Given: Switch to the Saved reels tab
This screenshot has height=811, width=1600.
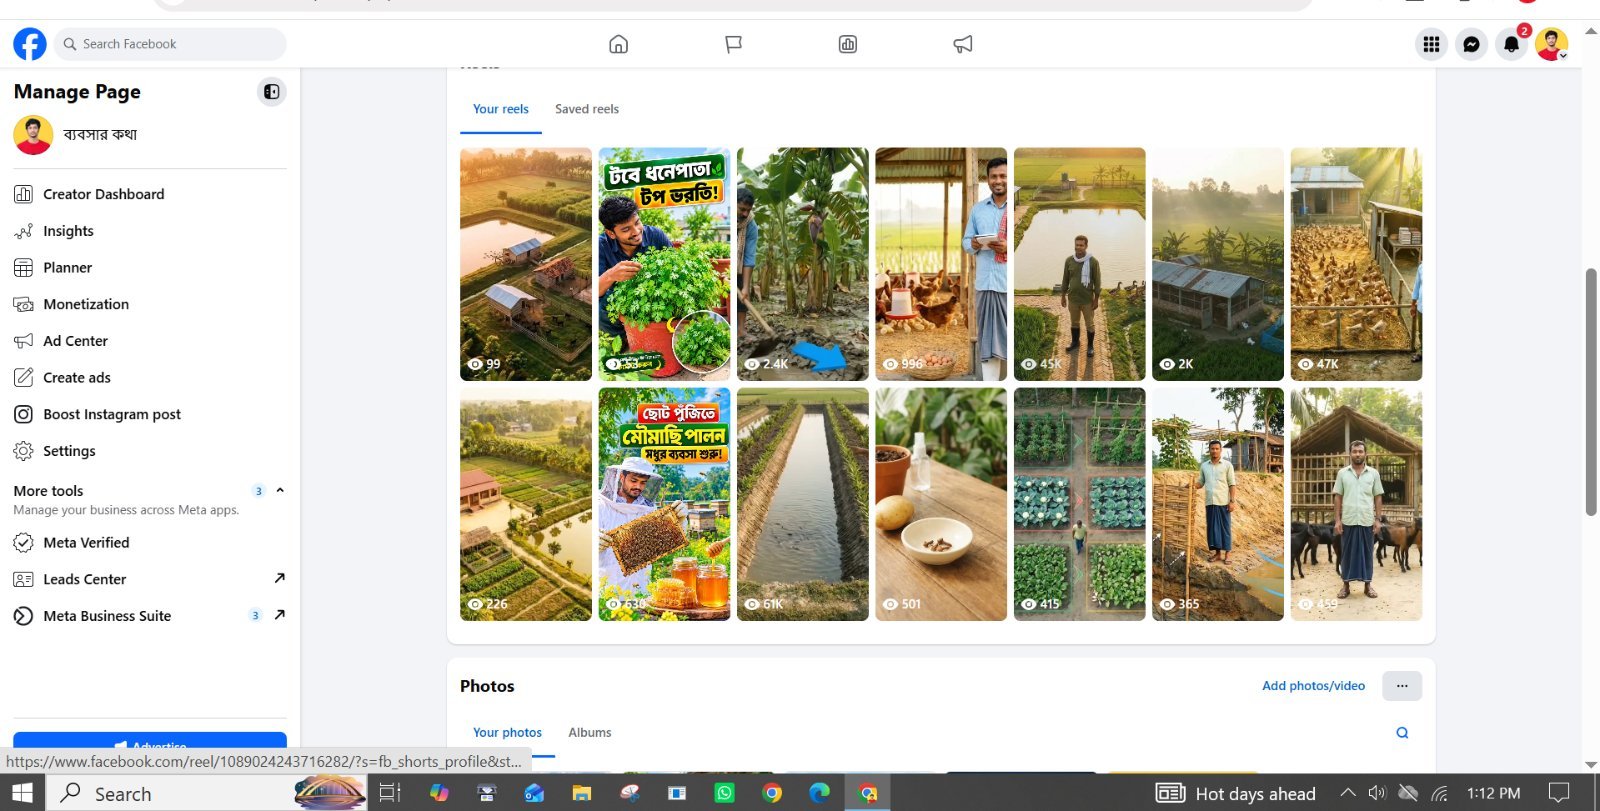Looking at the screenshot, I should click(587, 109).
